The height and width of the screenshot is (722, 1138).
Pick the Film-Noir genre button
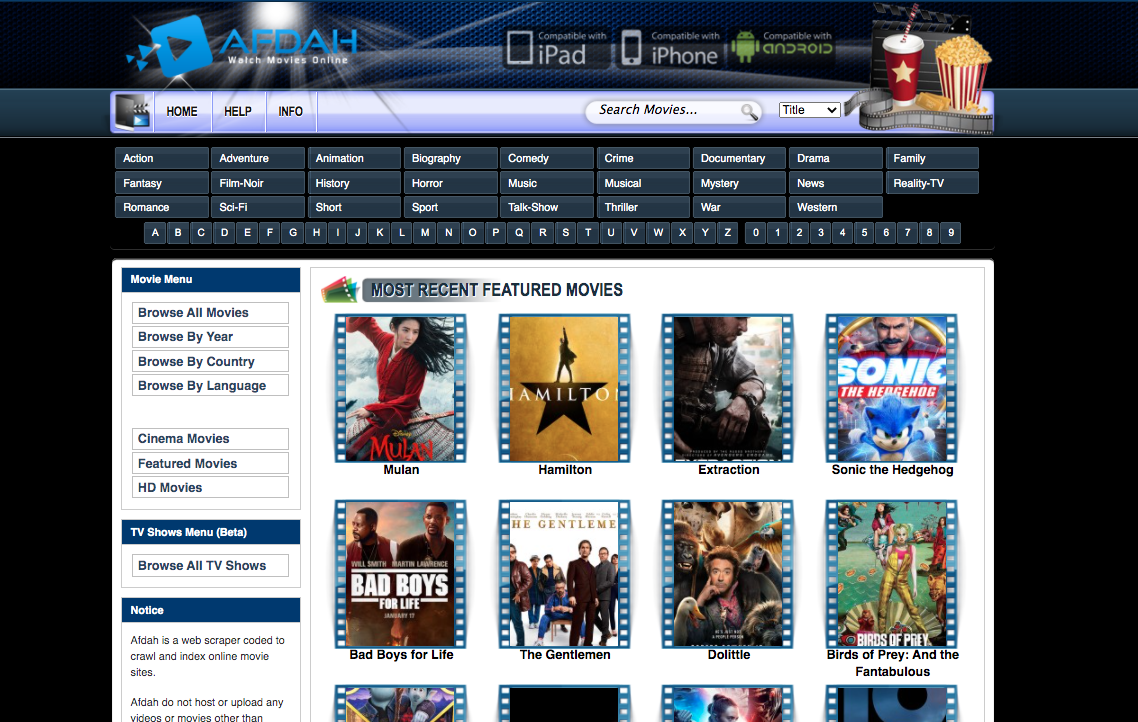pyautogui.click(x=258, y=183)
